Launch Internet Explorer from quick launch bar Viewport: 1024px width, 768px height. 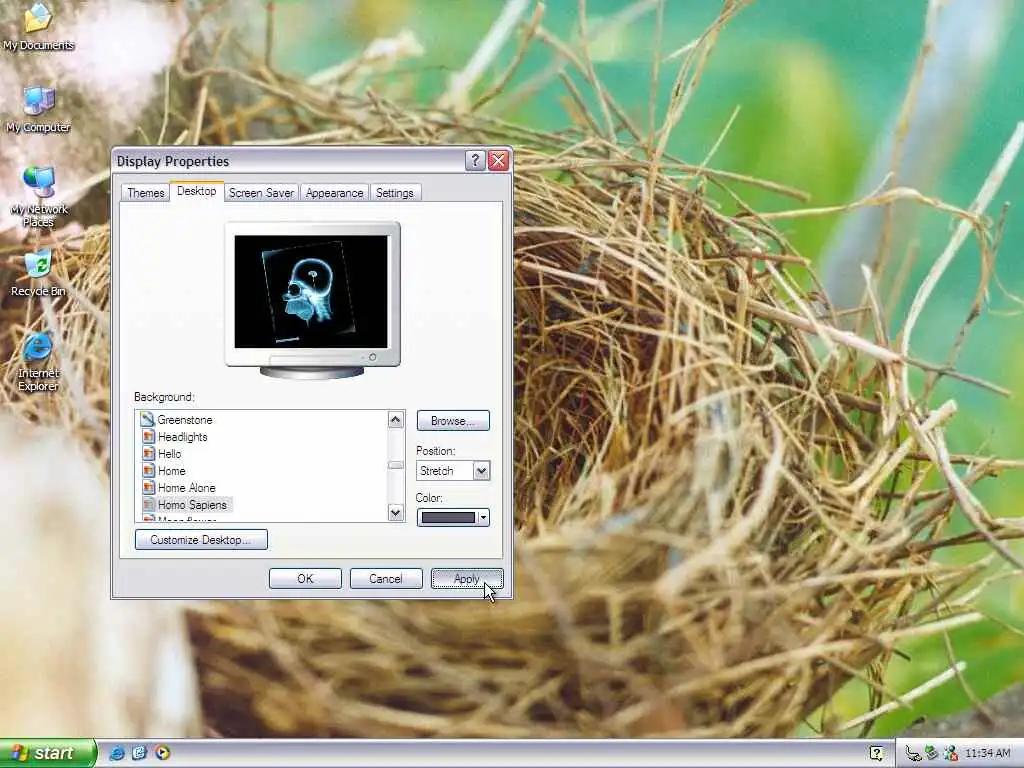point(117,753)
